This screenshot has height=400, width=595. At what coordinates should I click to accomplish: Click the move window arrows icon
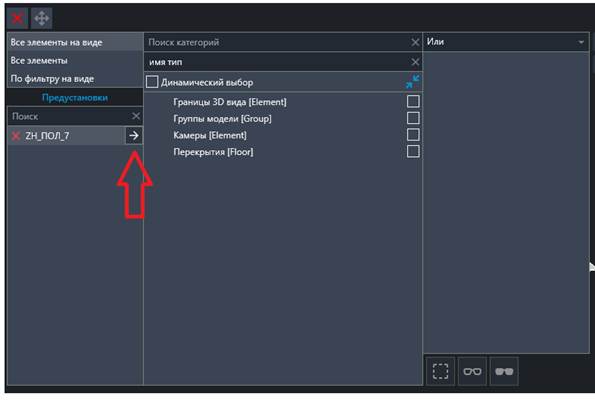[41, 18]
